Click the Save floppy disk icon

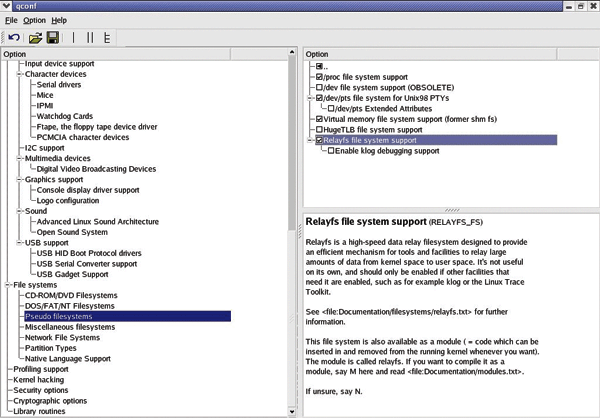click(x=52, y=37)
